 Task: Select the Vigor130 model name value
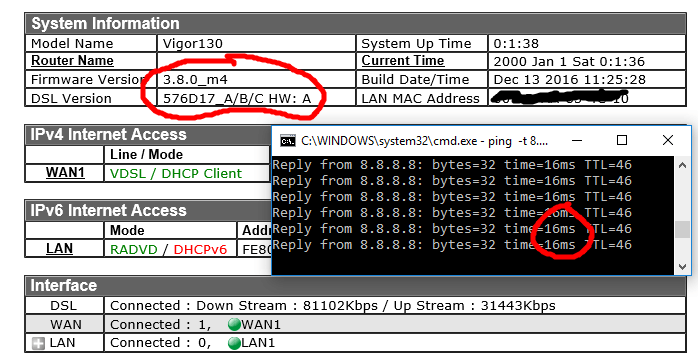click(x=192, y=44)
